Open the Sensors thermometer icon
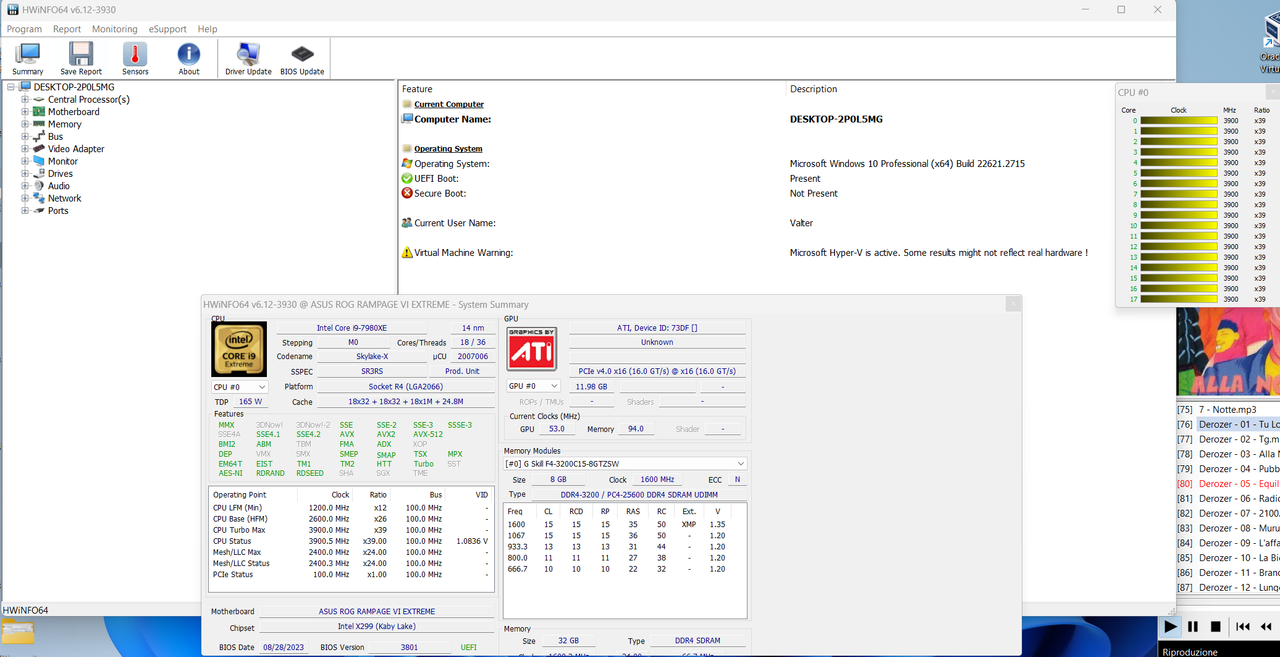1280x657 pixels. click(135, 59)
